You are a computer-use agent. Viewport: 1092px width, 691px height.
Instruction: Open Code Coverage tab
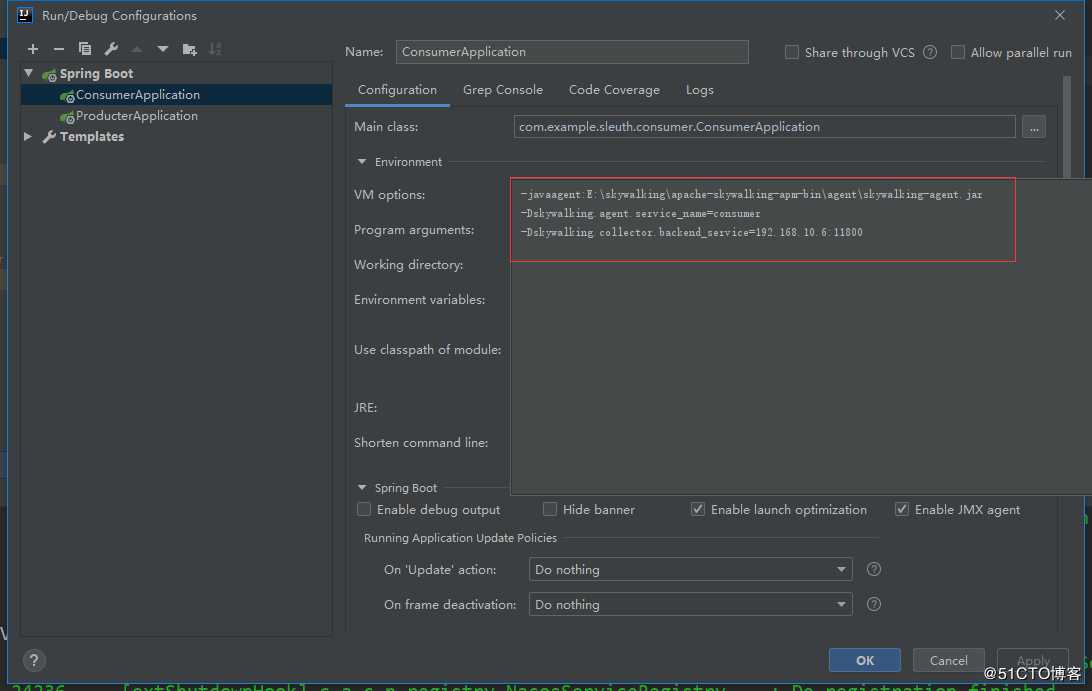(x=614, y=90)
